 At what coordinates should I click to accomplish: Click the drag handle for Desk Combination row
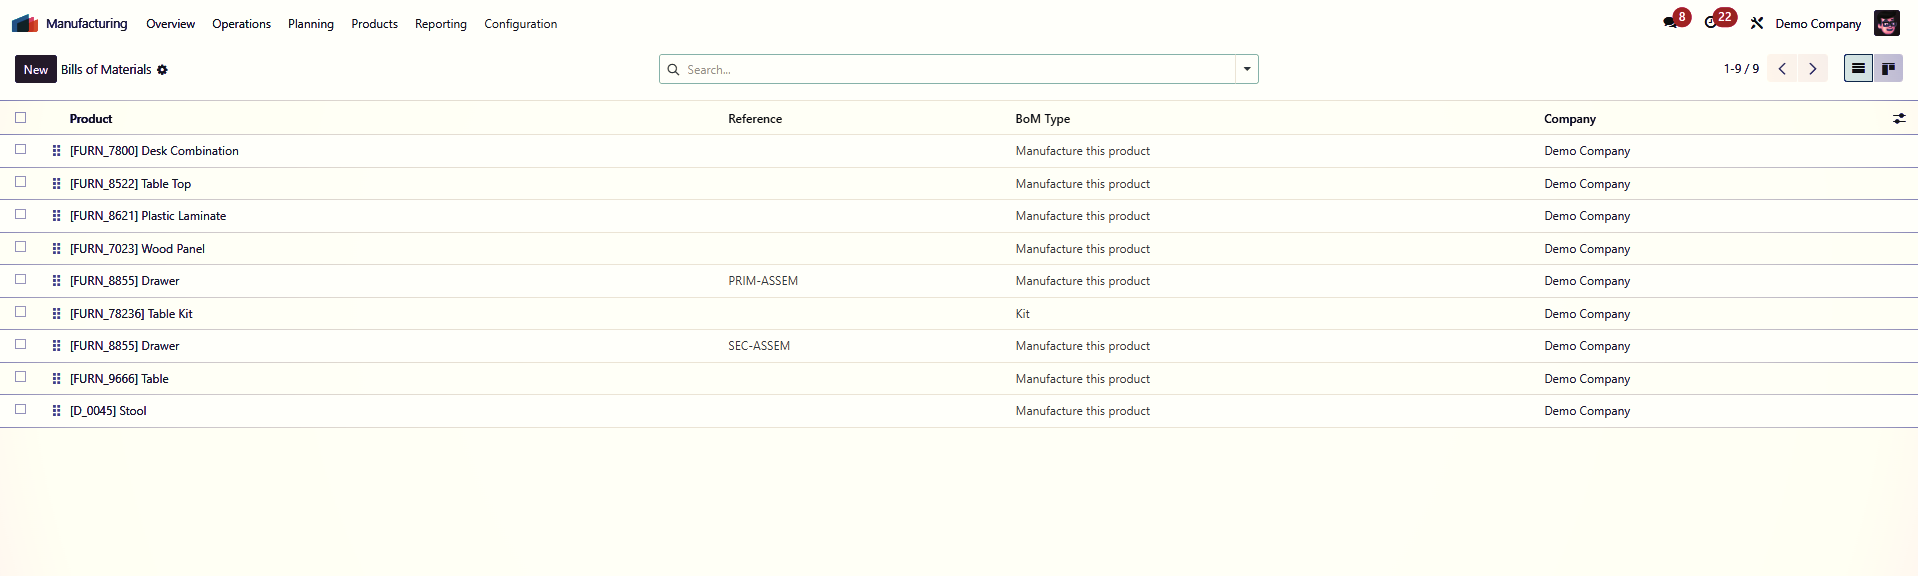56,151
